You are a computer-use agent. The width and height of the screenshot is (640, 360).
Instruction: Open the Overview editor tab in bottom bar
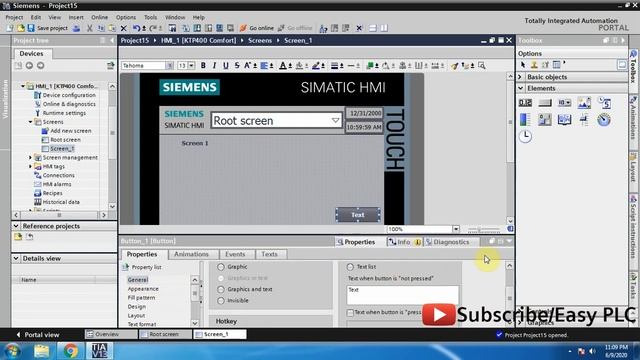click(x=111, y=334)
